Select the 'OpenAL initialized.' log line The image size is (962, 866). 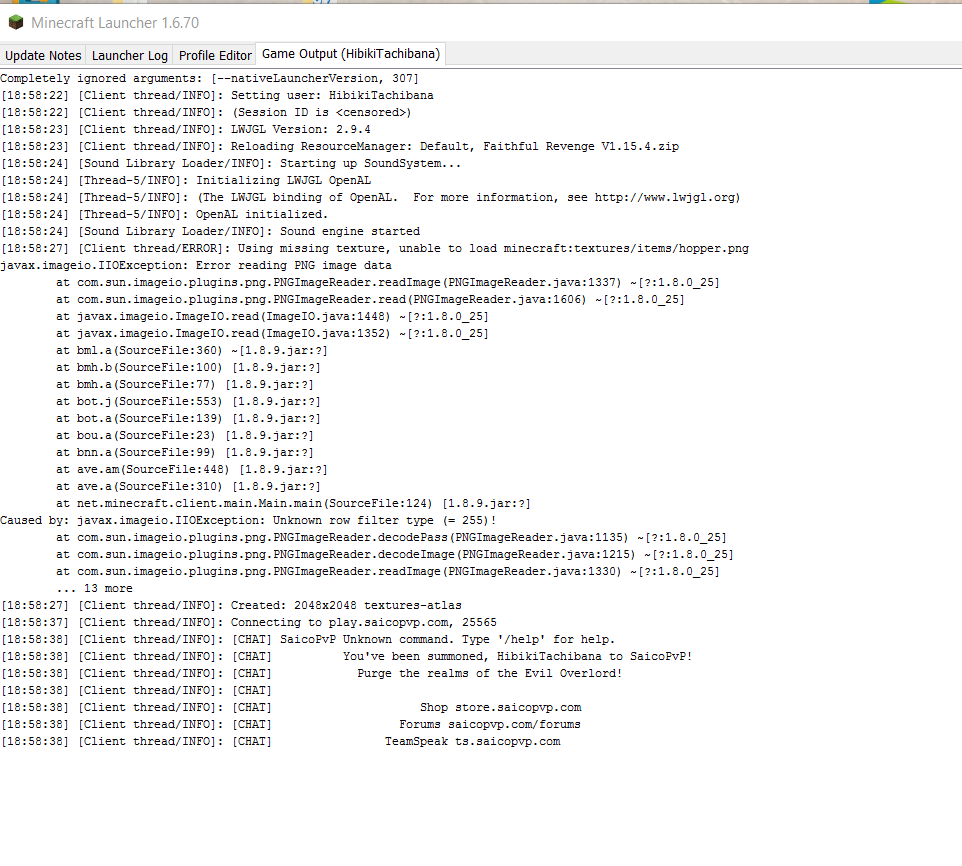[164, 215]
